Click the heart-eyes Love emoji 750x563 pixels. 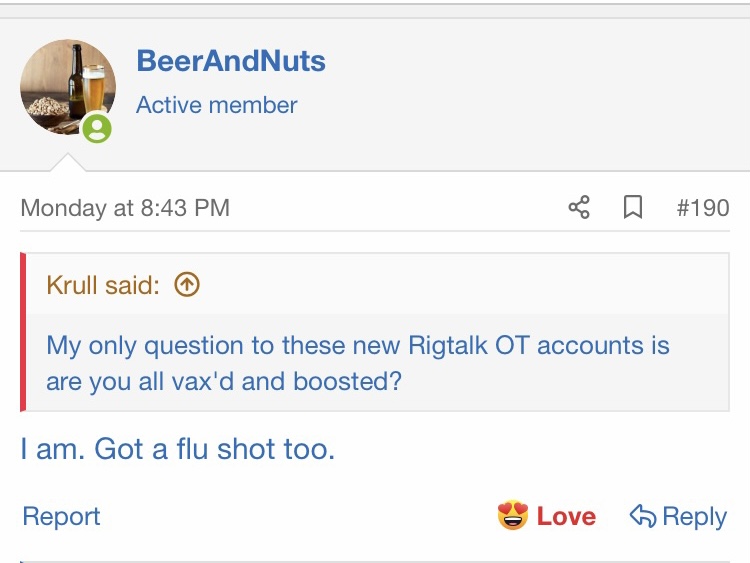[512, 516]
